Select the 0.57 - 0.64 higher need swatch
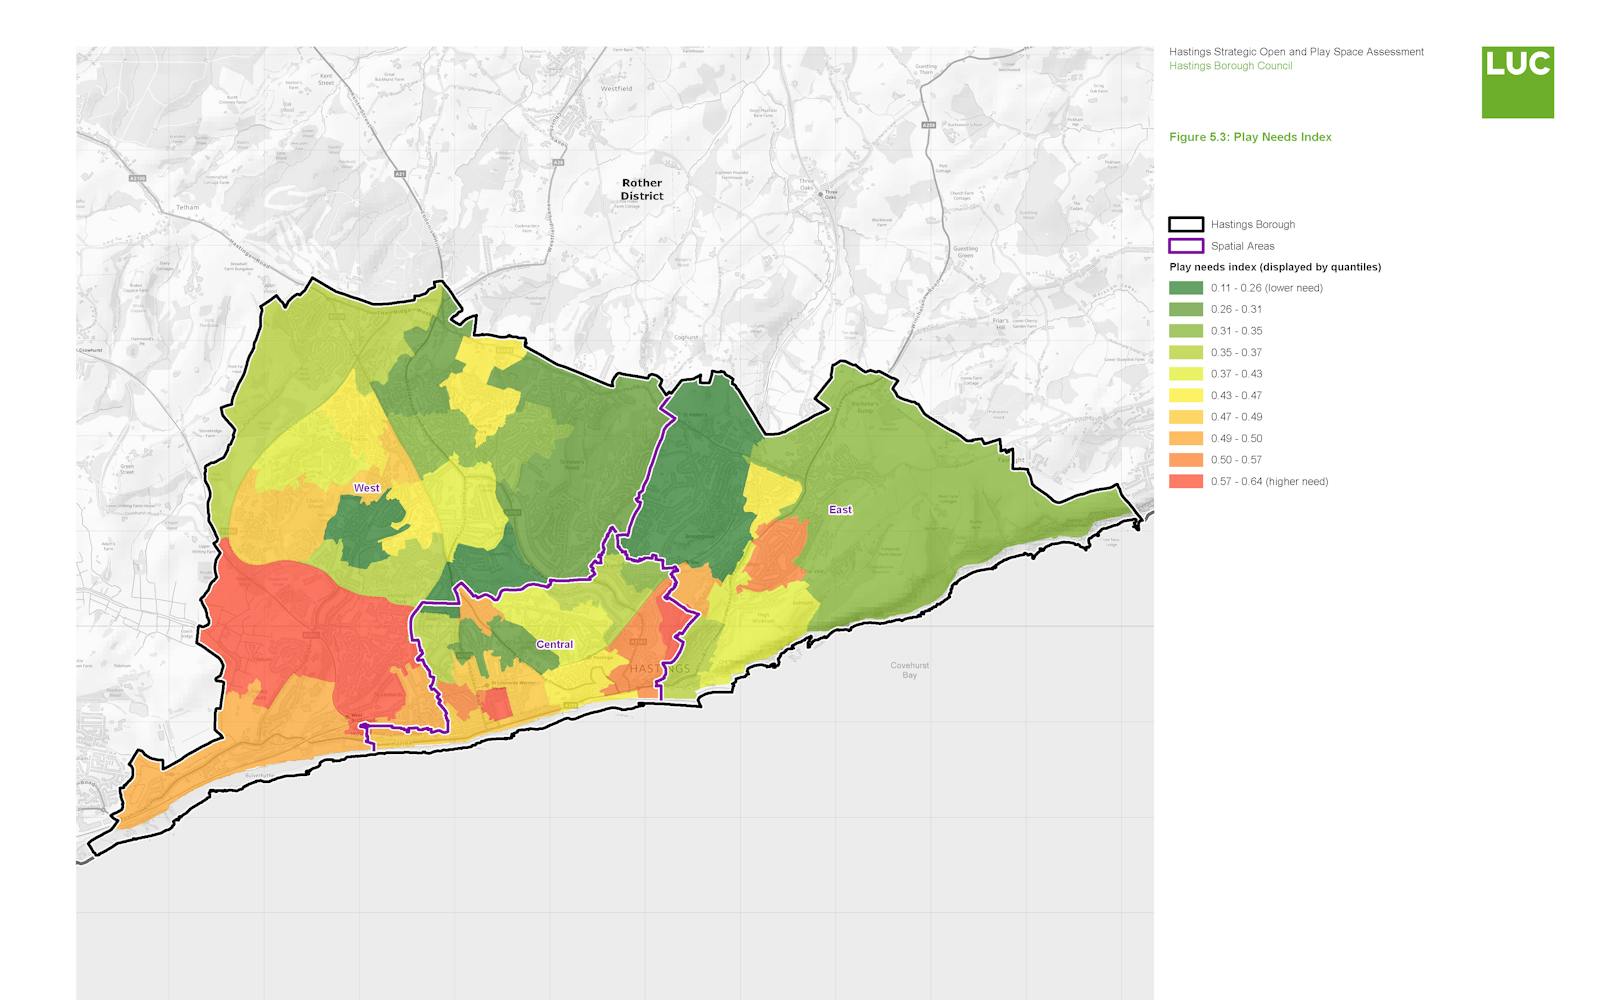 pos(1186,481)
